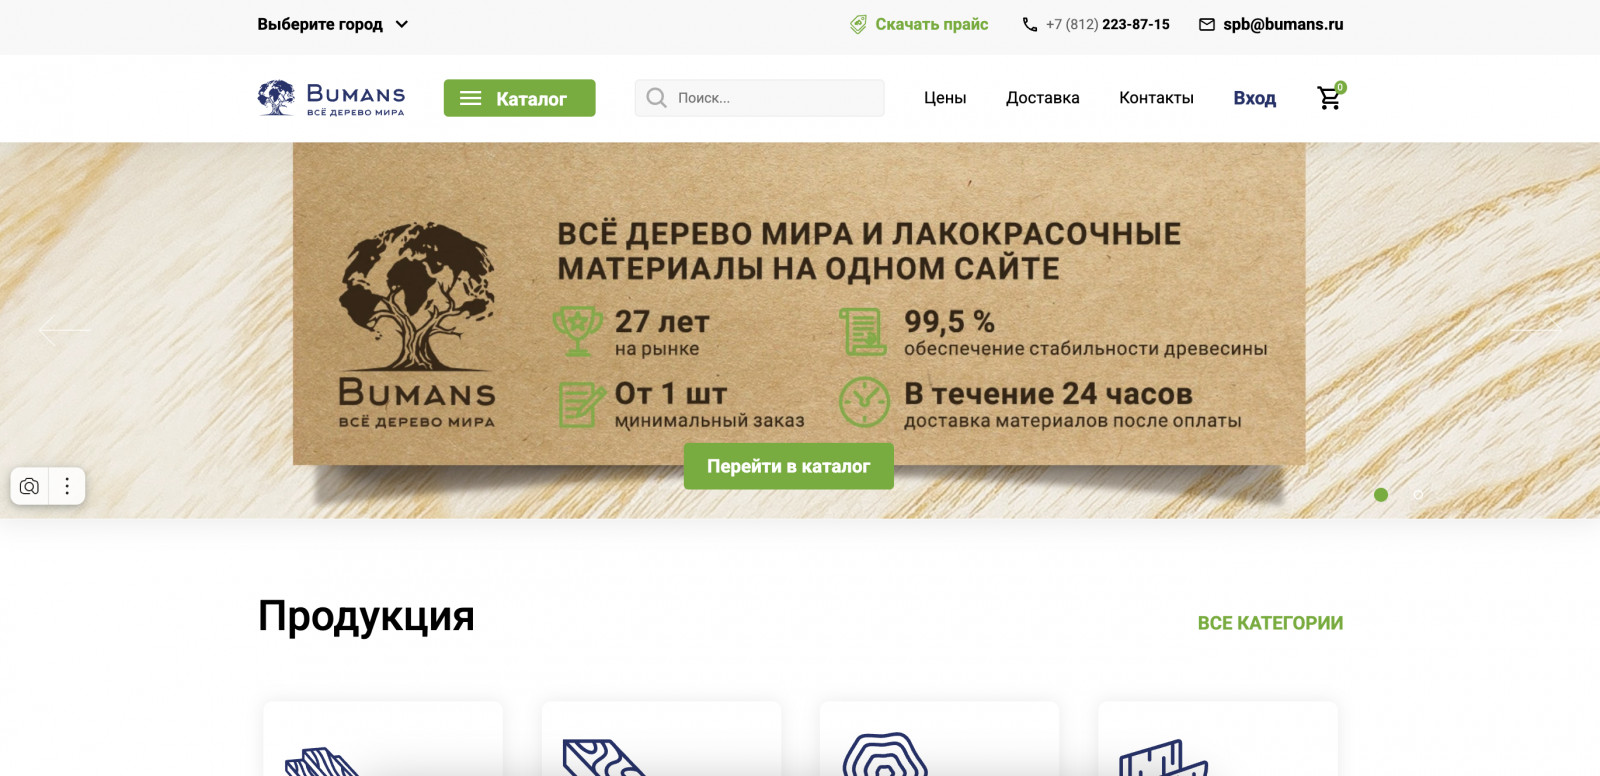The image size is (1600, 776).
Task: Open the three-dot options menu icon
Action: 67,486
